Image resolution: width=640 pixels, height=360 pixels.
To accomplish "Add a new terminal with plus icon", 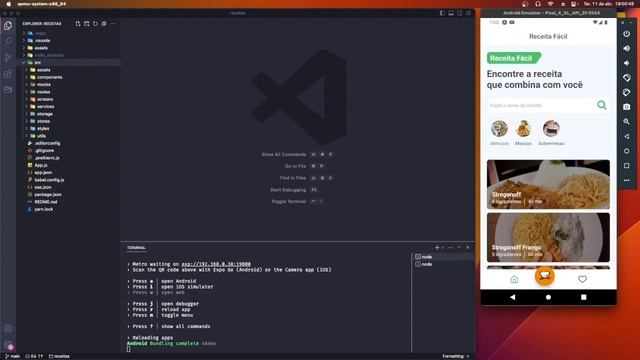I will 437,247.
